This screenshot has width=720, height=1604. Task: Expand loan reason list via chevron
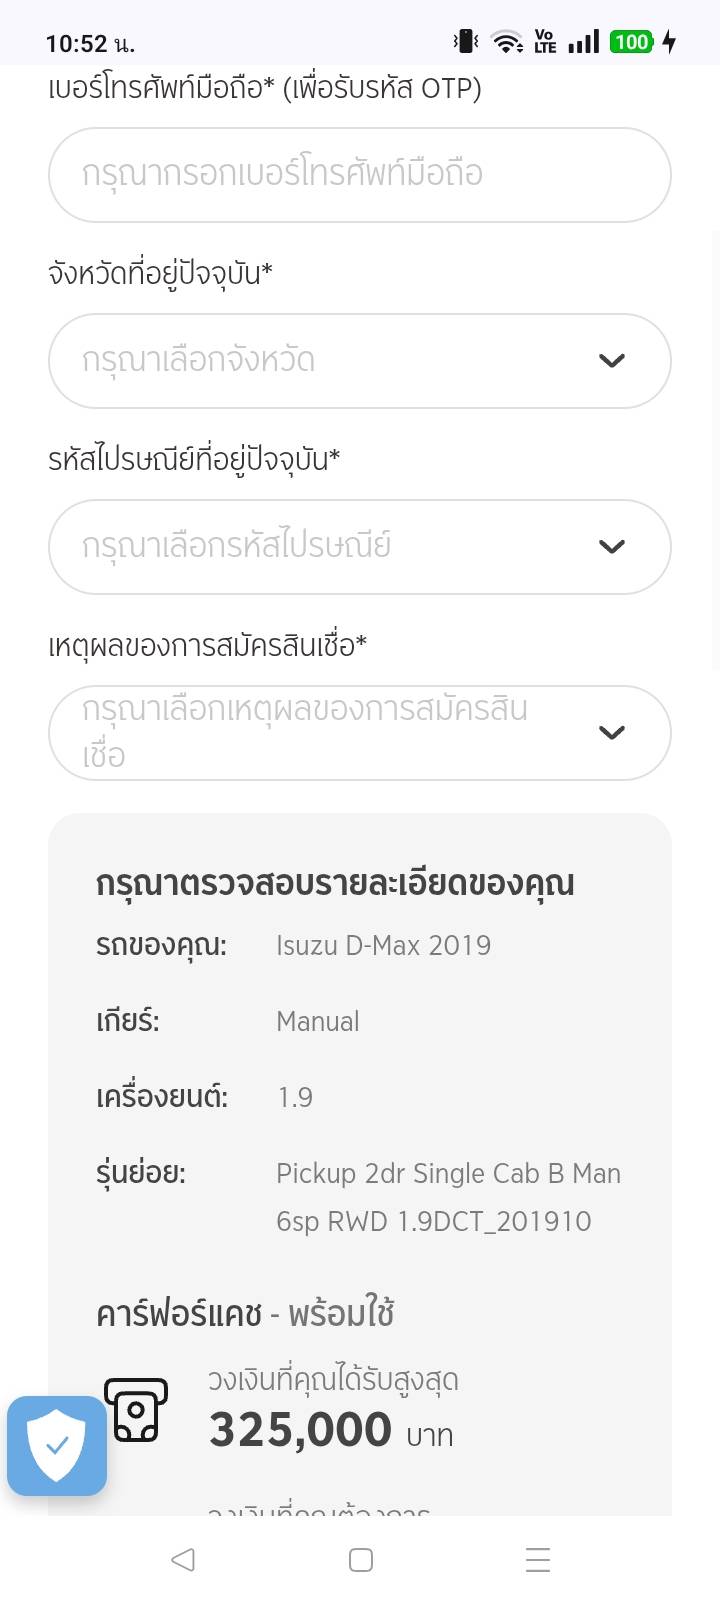[x=611, y=733]
